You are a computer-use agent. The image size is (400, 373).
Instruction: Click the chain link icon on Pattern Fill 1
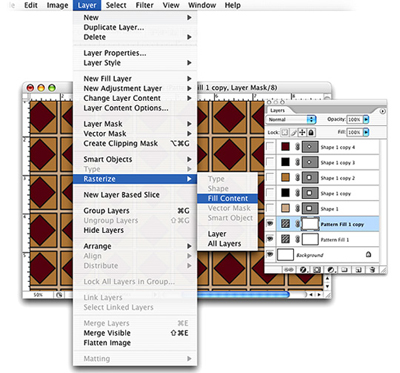(x=297, y=239)
